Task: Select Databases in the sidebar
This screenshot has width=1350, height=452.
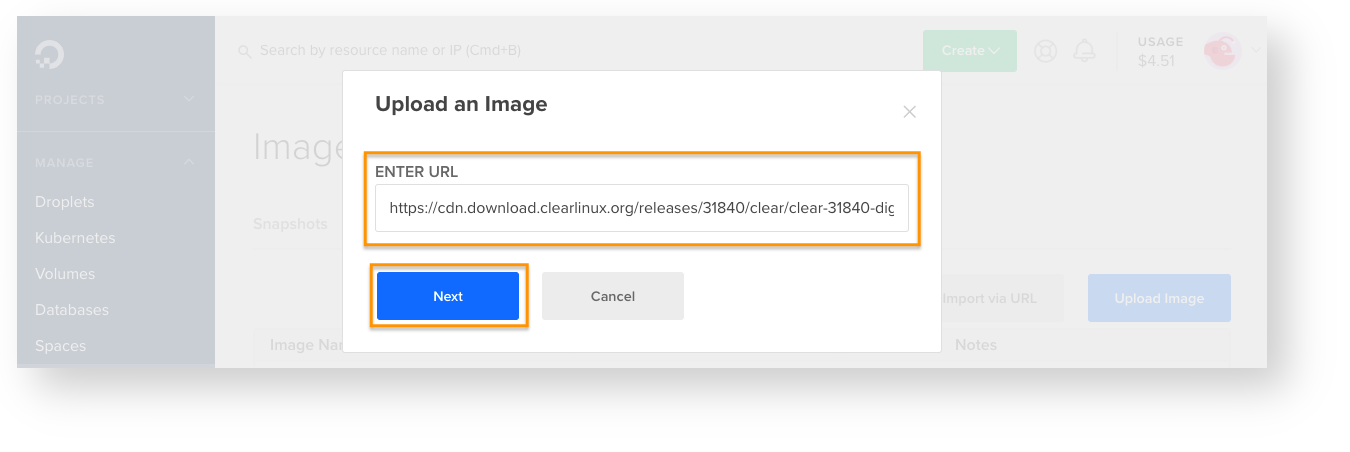Action: (x=72, y=310)
